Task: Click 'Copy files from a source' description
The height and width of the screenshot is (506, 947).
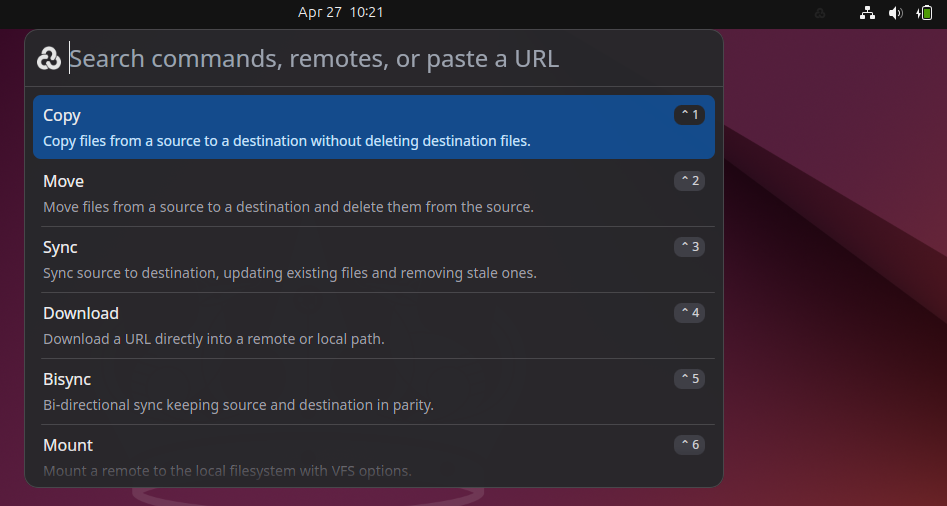Action: pos(287,141)
